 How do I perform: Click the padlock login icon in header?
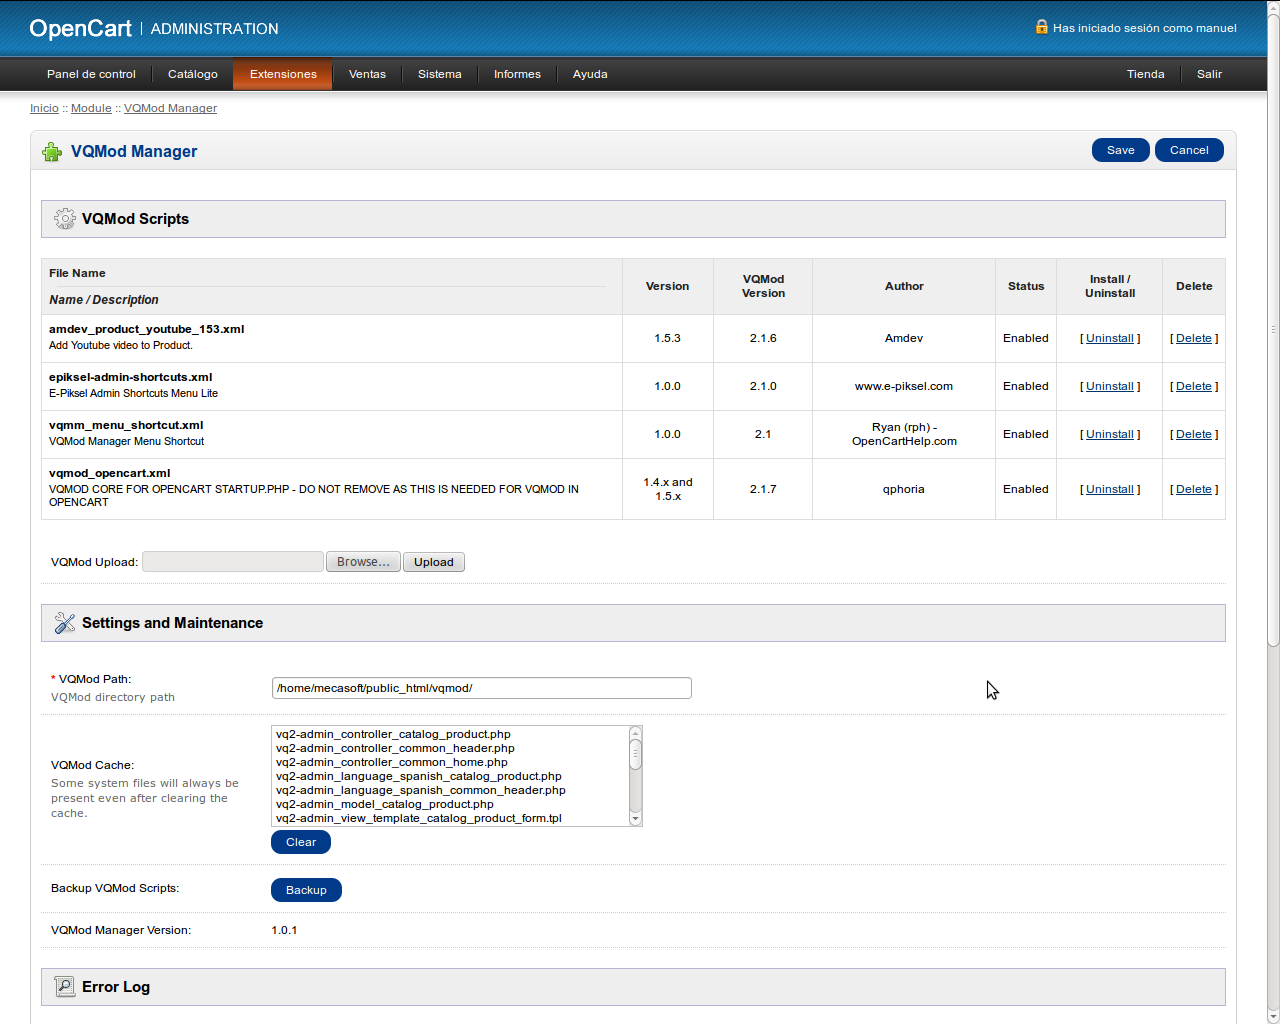(x=1042, y=27)
